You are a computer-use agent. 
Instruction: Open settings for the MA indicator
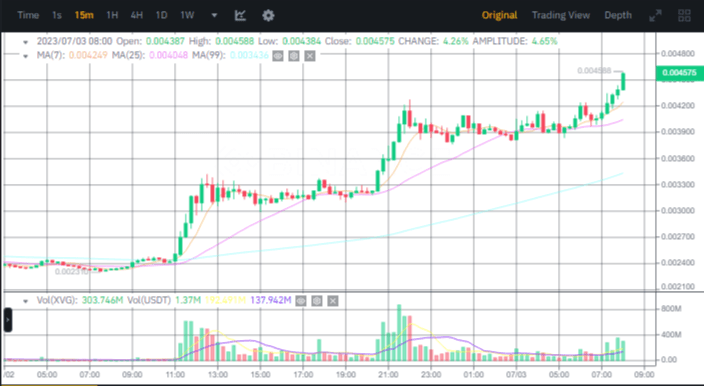pos(294,56)
